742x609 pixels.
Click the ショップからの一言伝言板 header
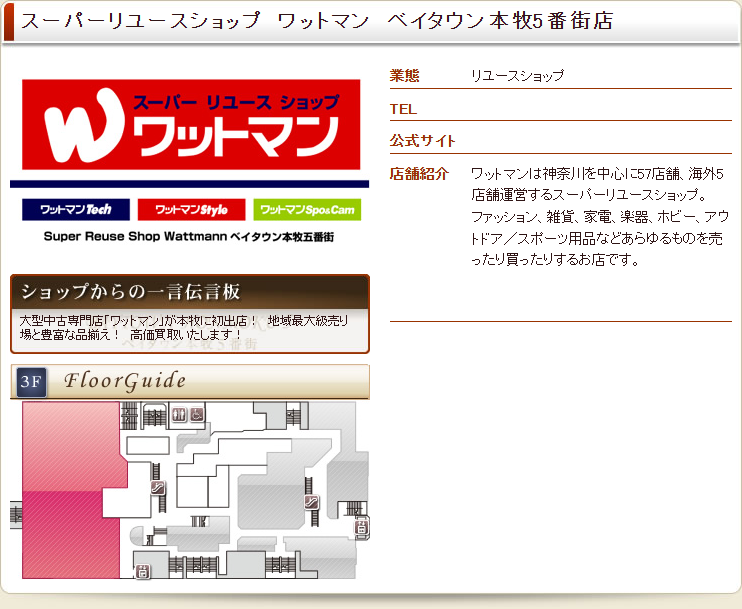click(x=190, y=292)
